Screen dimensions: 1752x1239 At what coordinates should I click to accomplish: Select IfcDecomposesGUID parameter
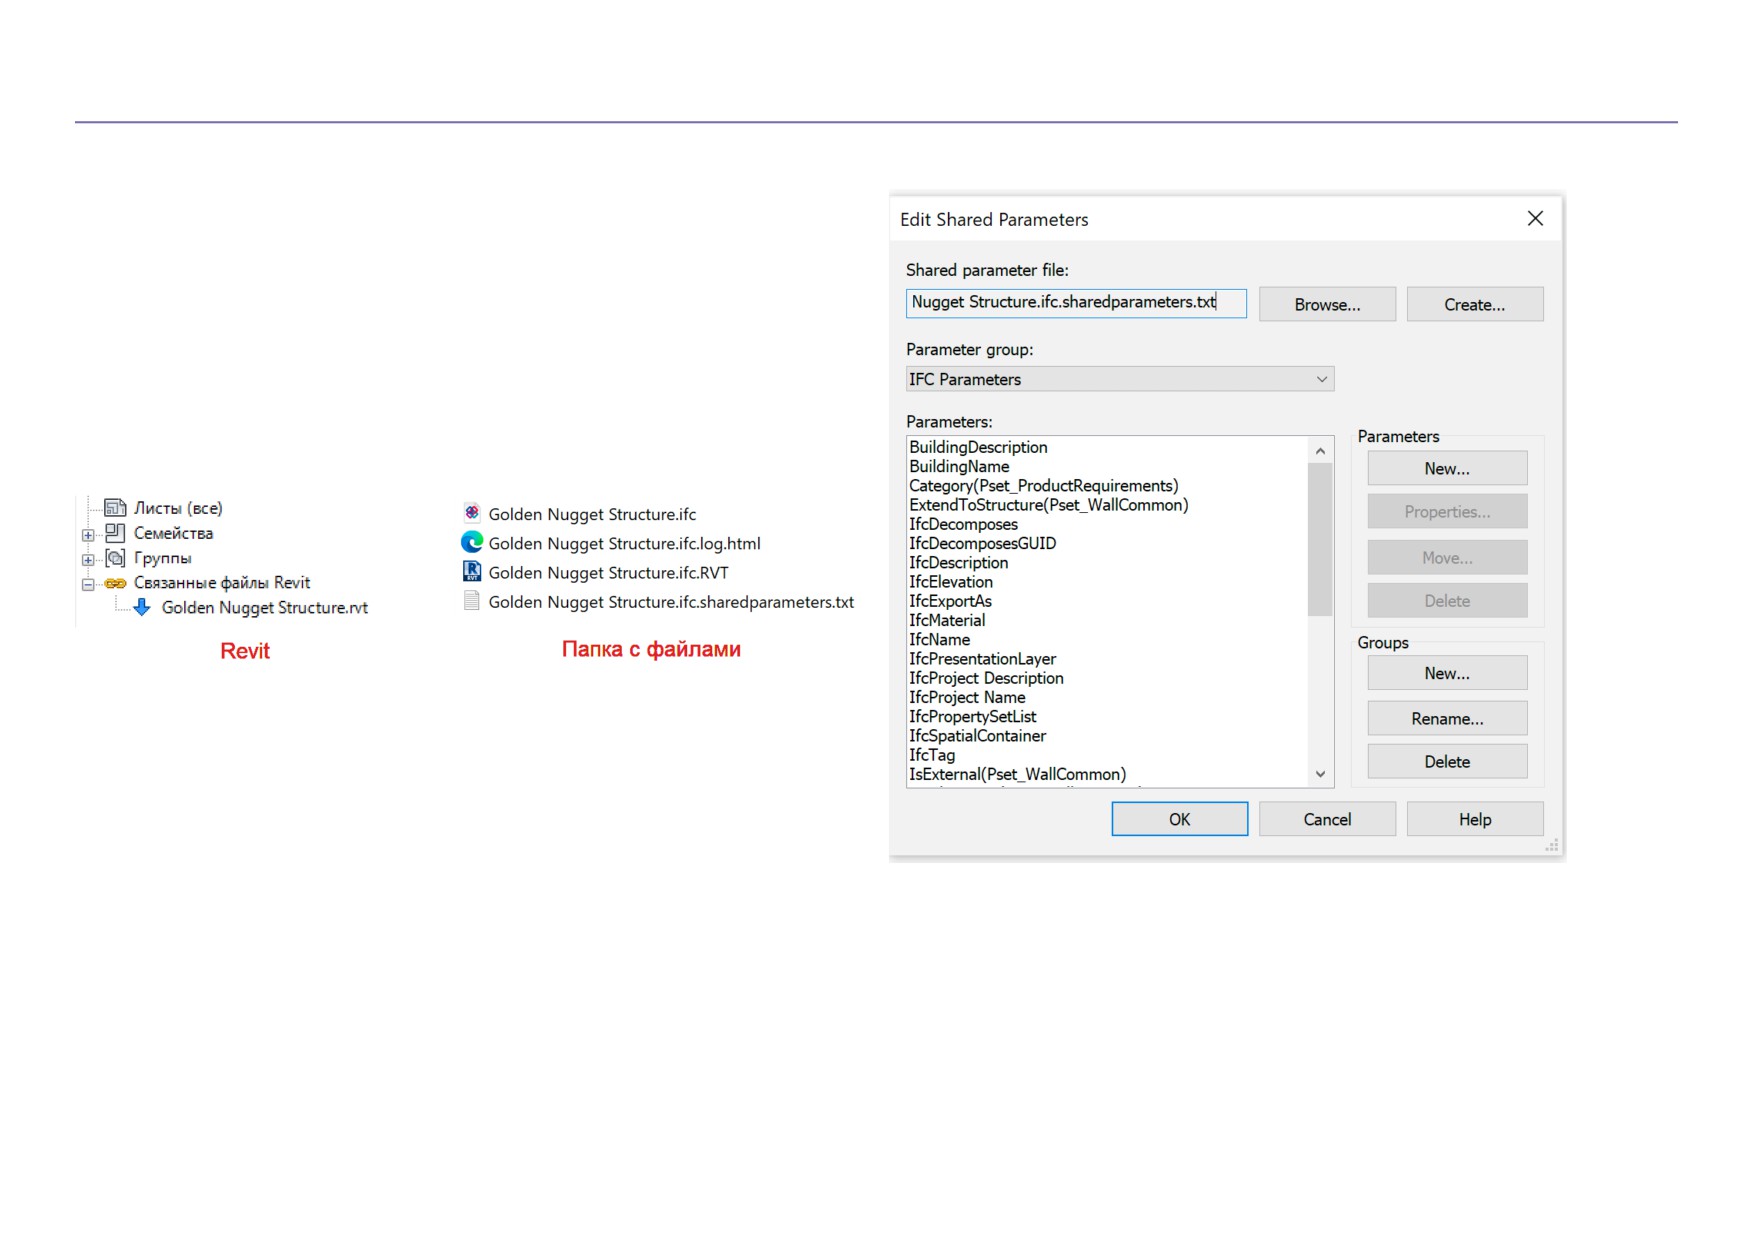(982, 543)
